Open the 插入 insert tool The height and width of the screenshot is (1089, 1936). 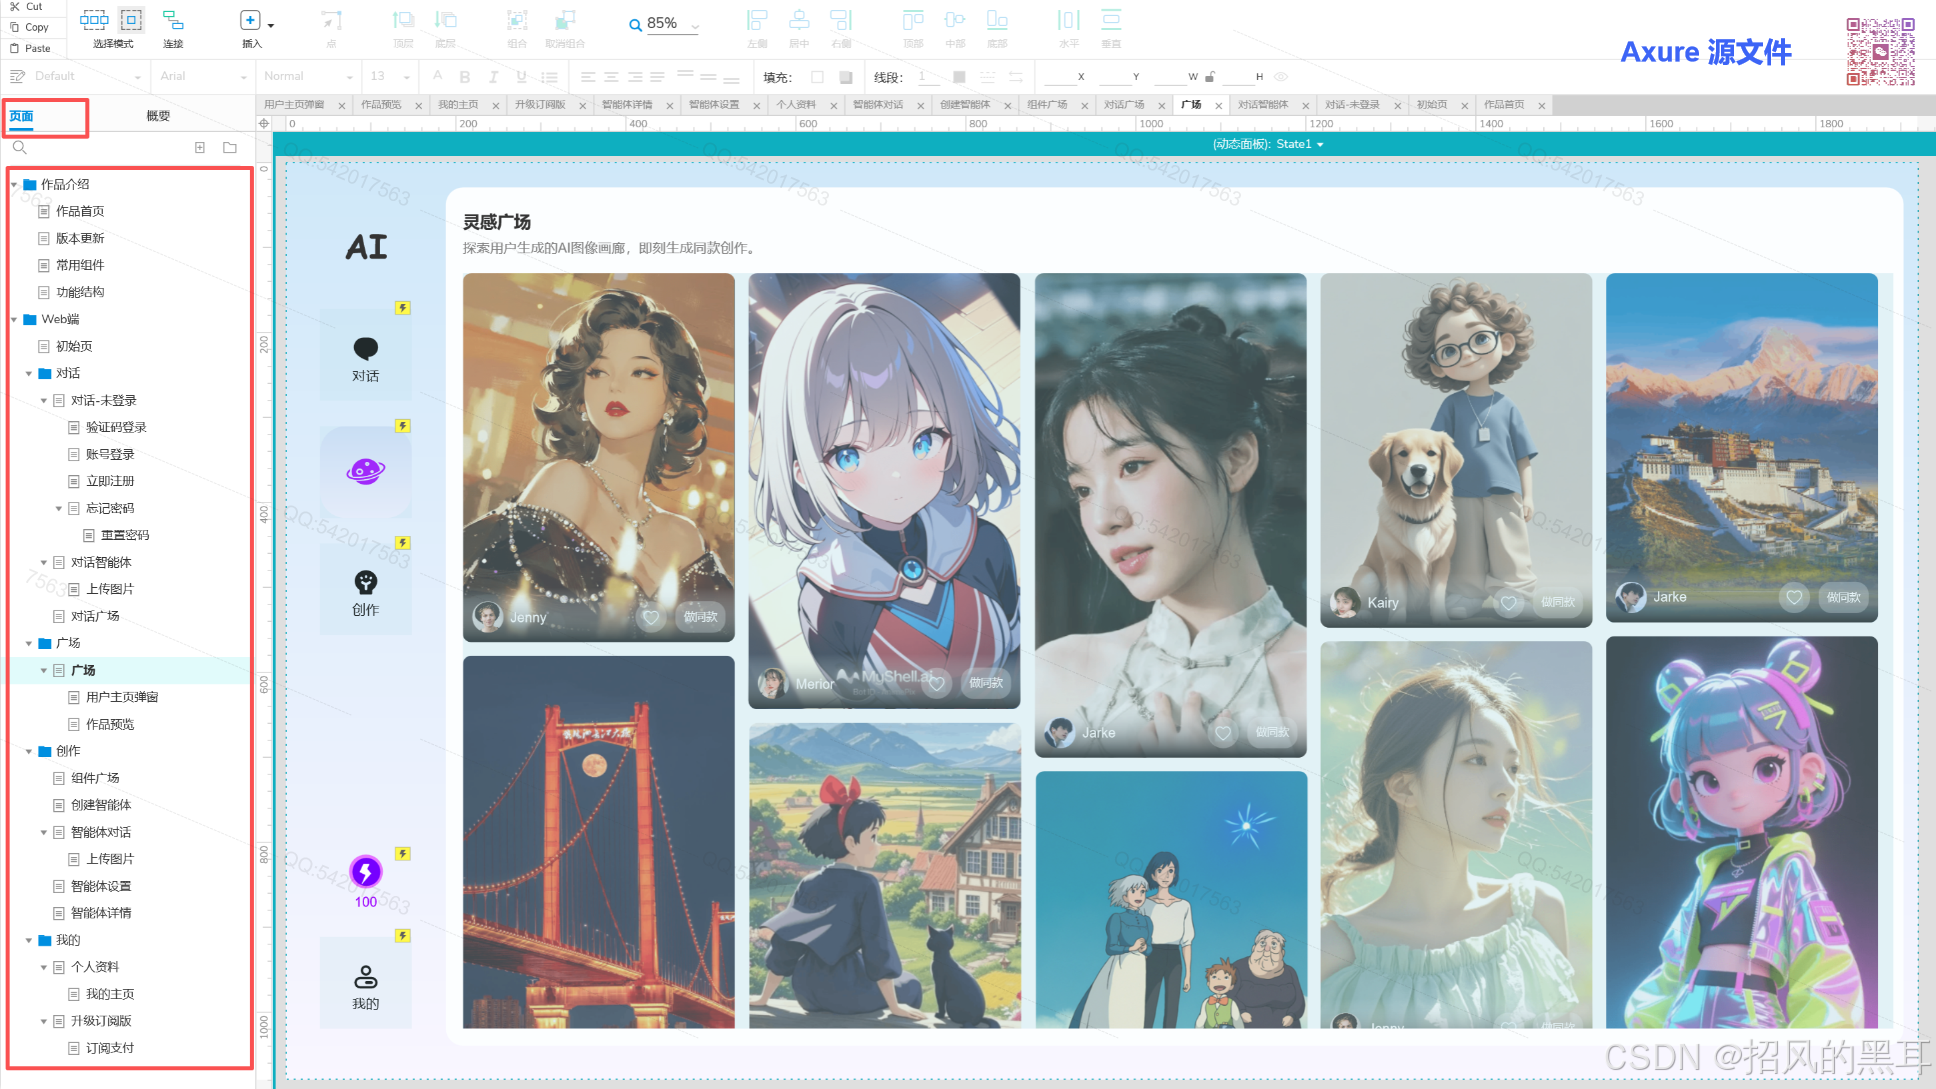coord(250,21)
